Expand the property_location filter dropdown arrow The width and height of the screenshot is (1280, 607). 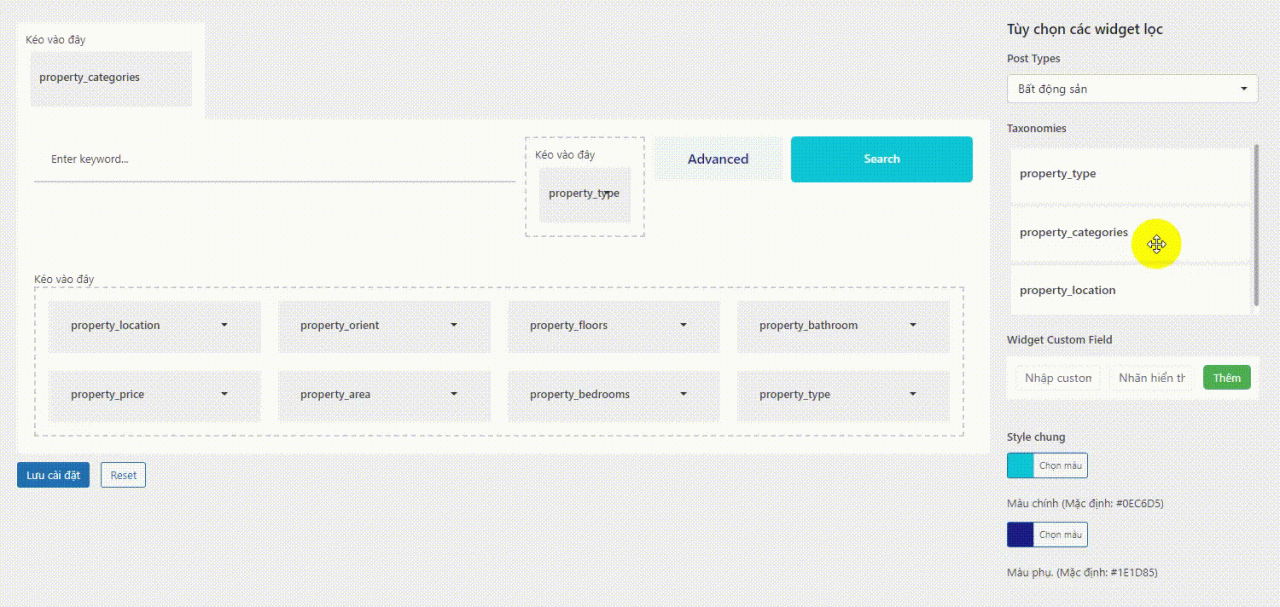click(x=224, y=325)
